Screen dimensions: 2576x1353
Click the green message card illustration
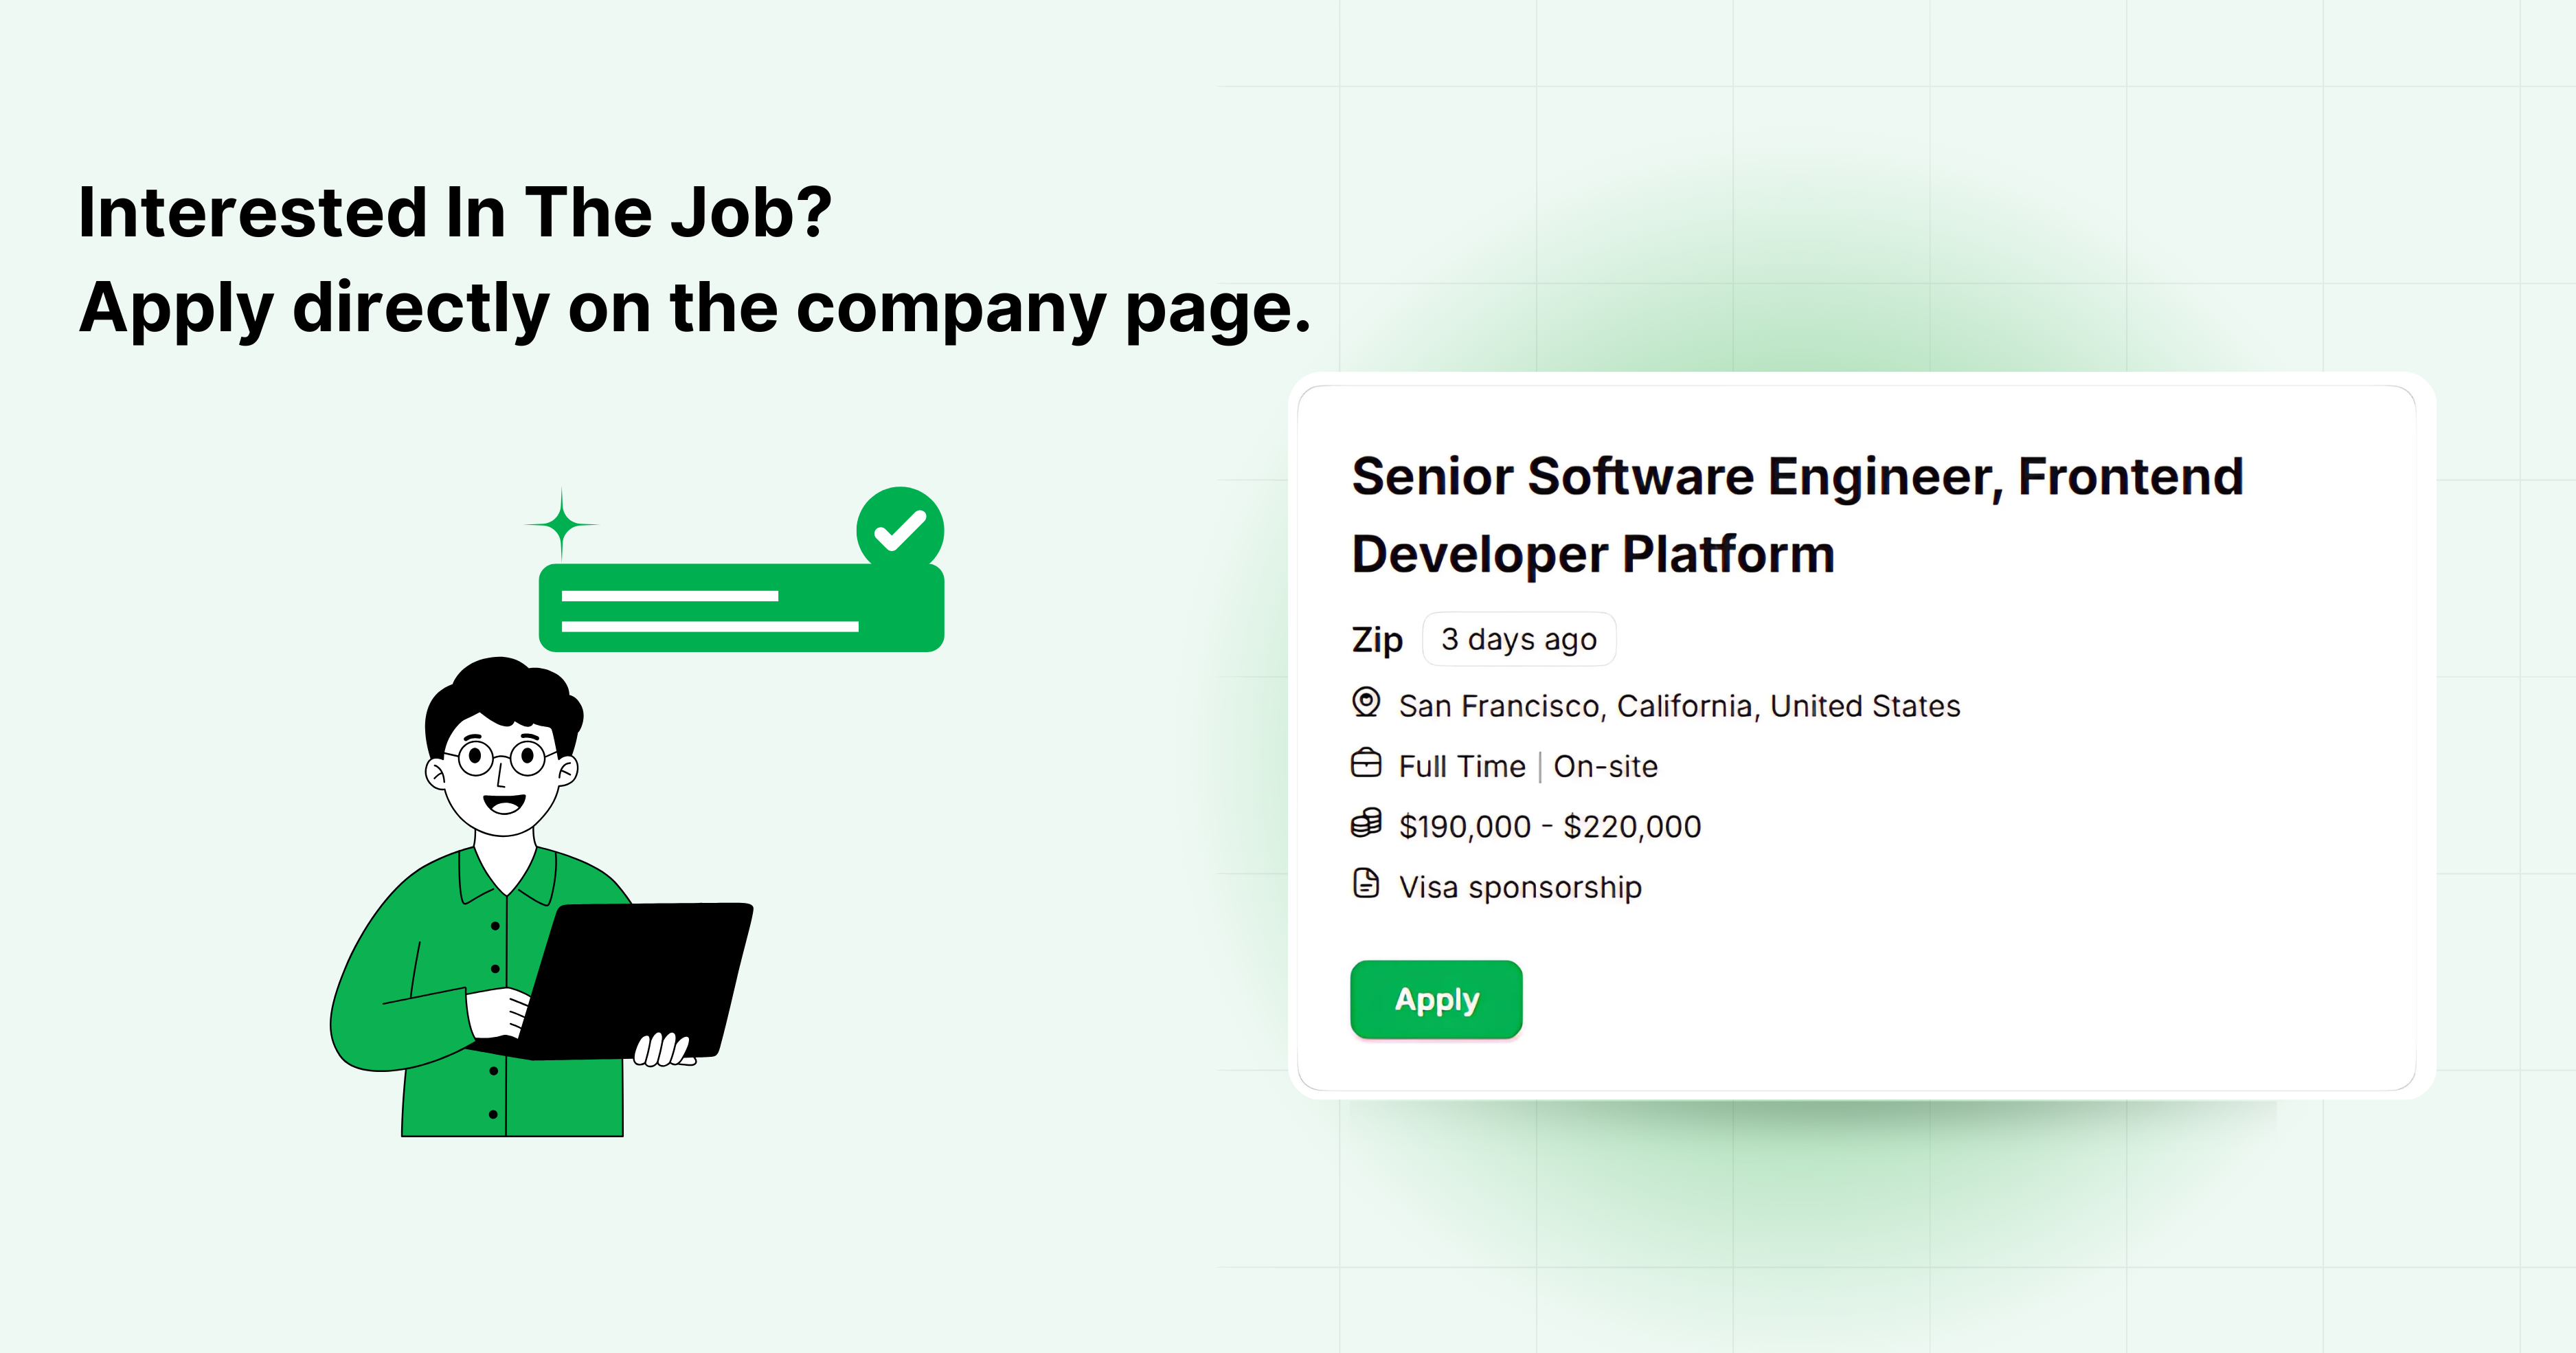[x=741, y=608]
